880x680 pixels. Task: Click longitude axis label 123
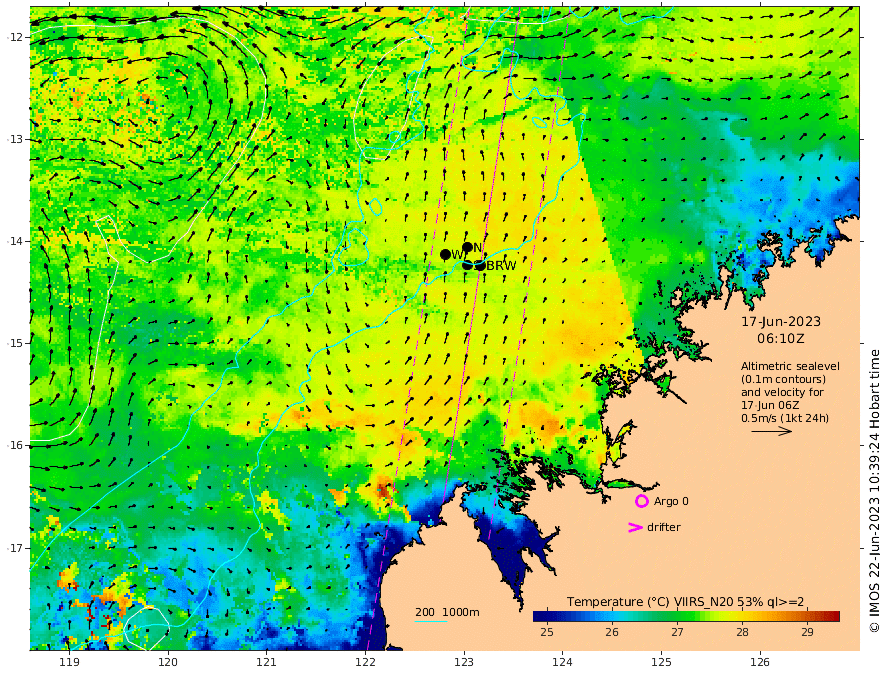click(464, 662)
